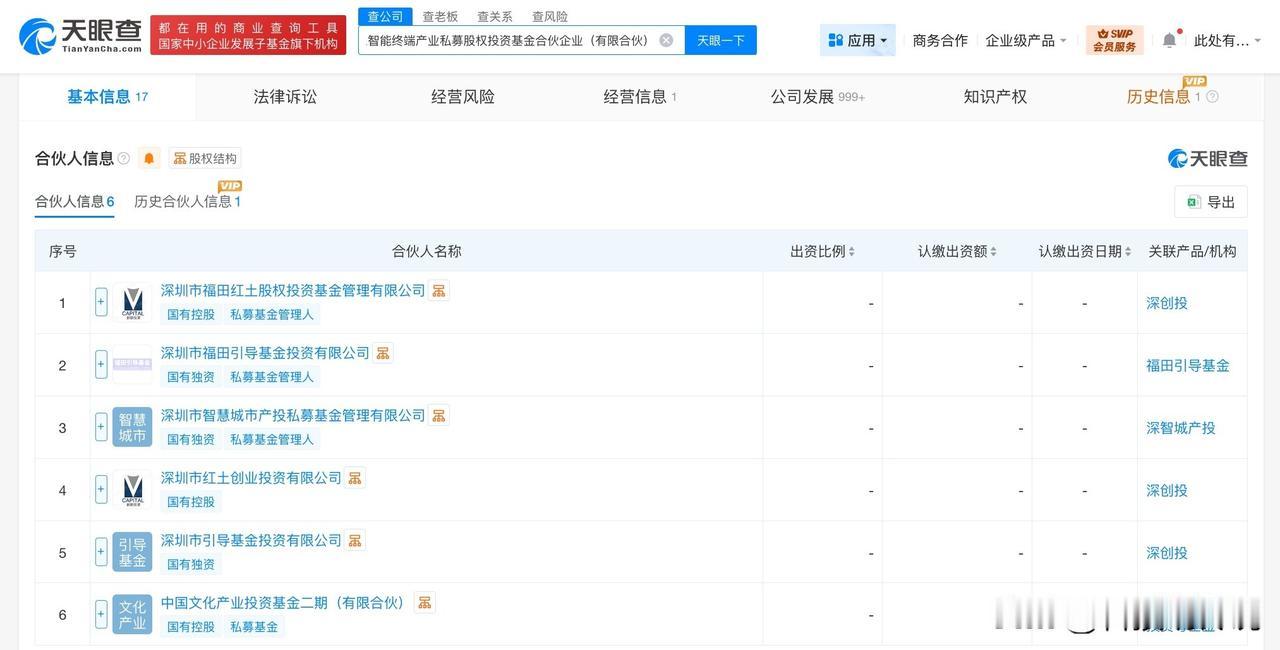Switch to the 查老板 search tab

coord(440,16)
